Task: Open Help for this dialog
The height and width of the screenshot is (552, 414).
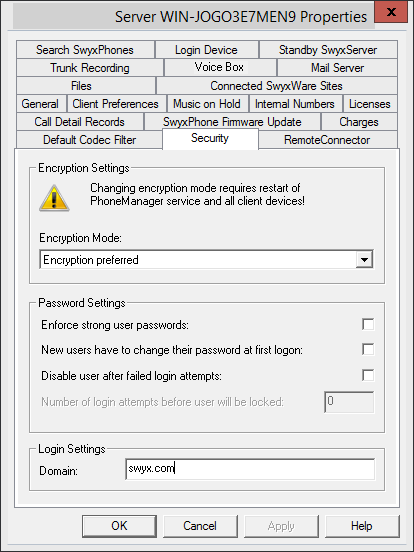Action: tap(362, 526)
